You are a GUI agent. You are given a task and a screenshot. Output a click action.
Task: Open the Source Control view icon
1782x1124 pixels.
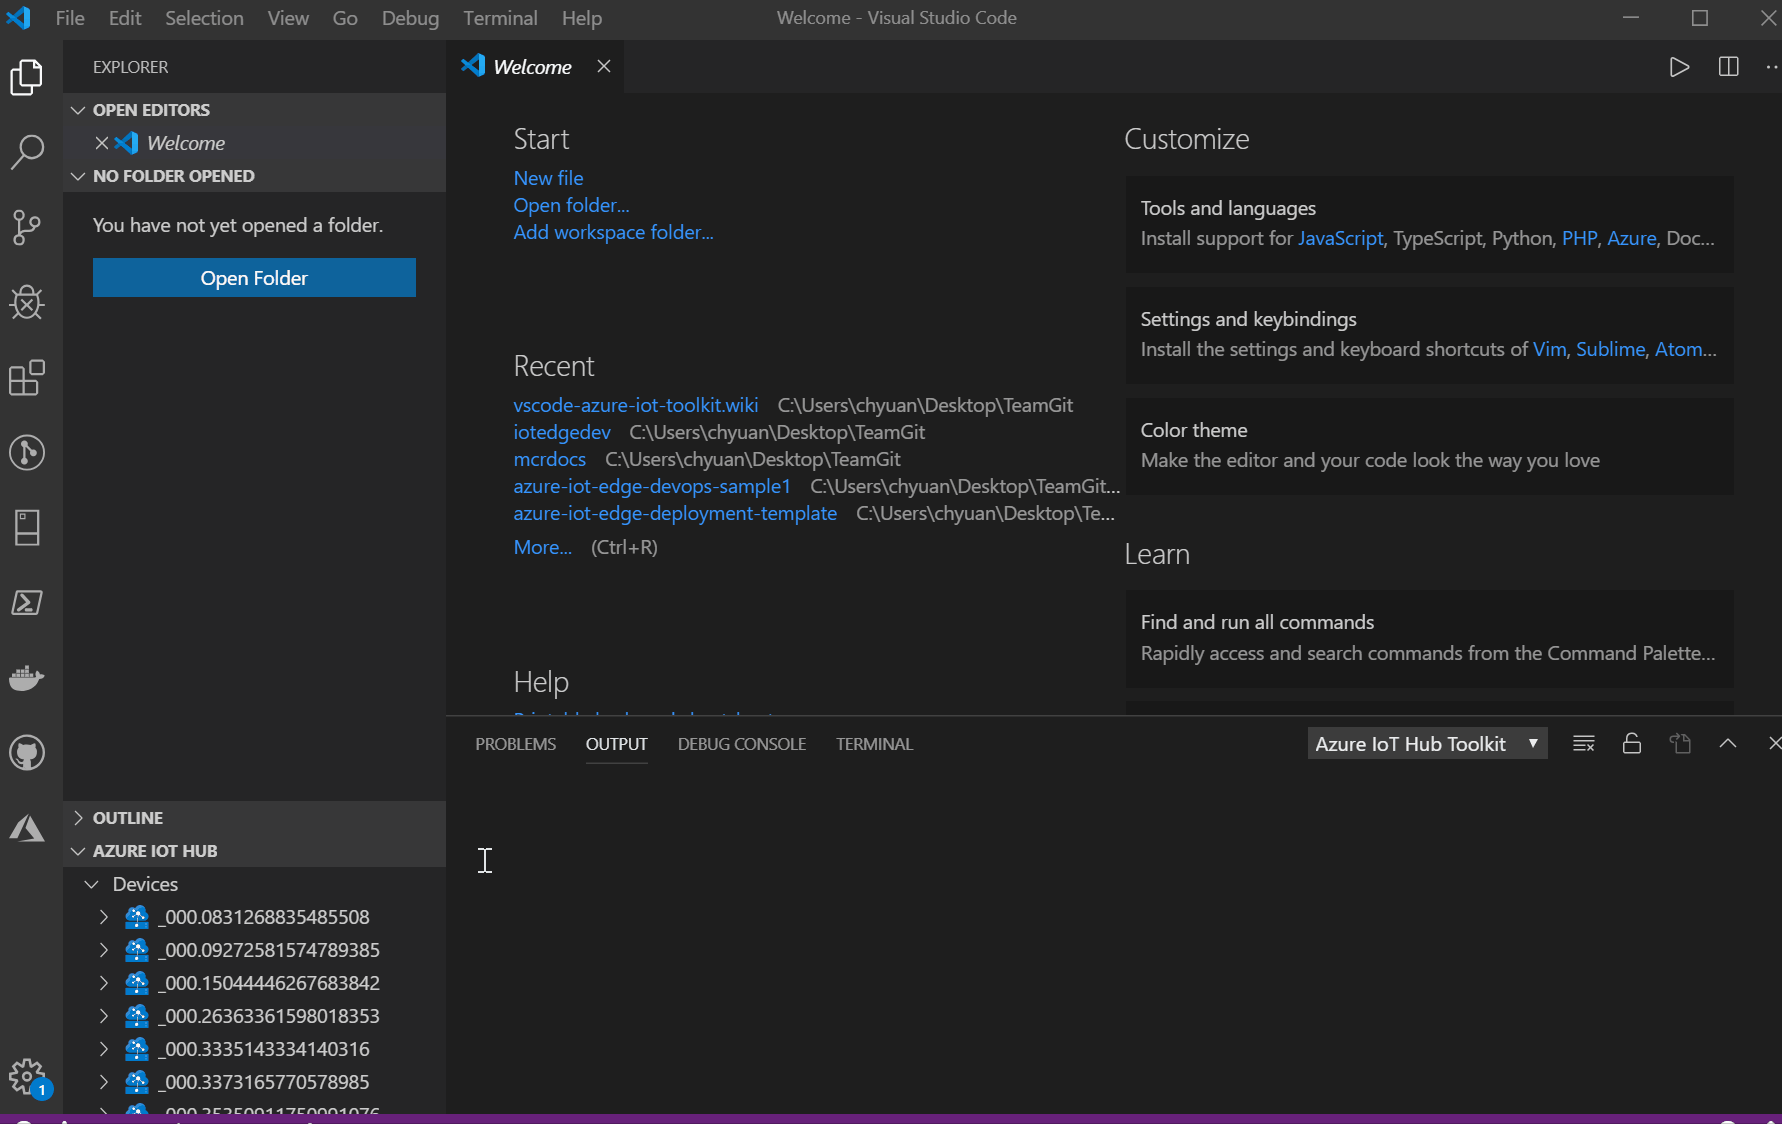27,228
